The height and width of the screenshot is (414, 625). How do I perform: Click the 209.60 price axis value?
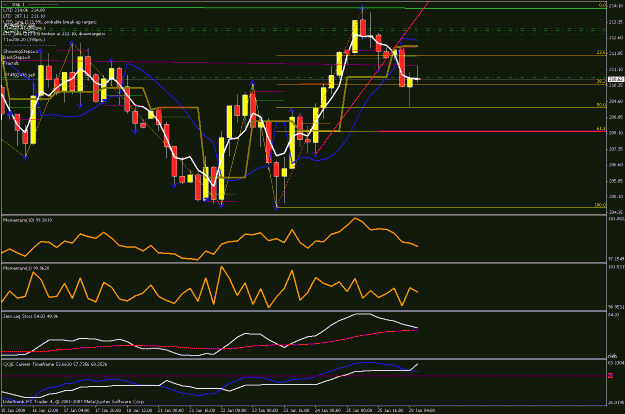616,101
